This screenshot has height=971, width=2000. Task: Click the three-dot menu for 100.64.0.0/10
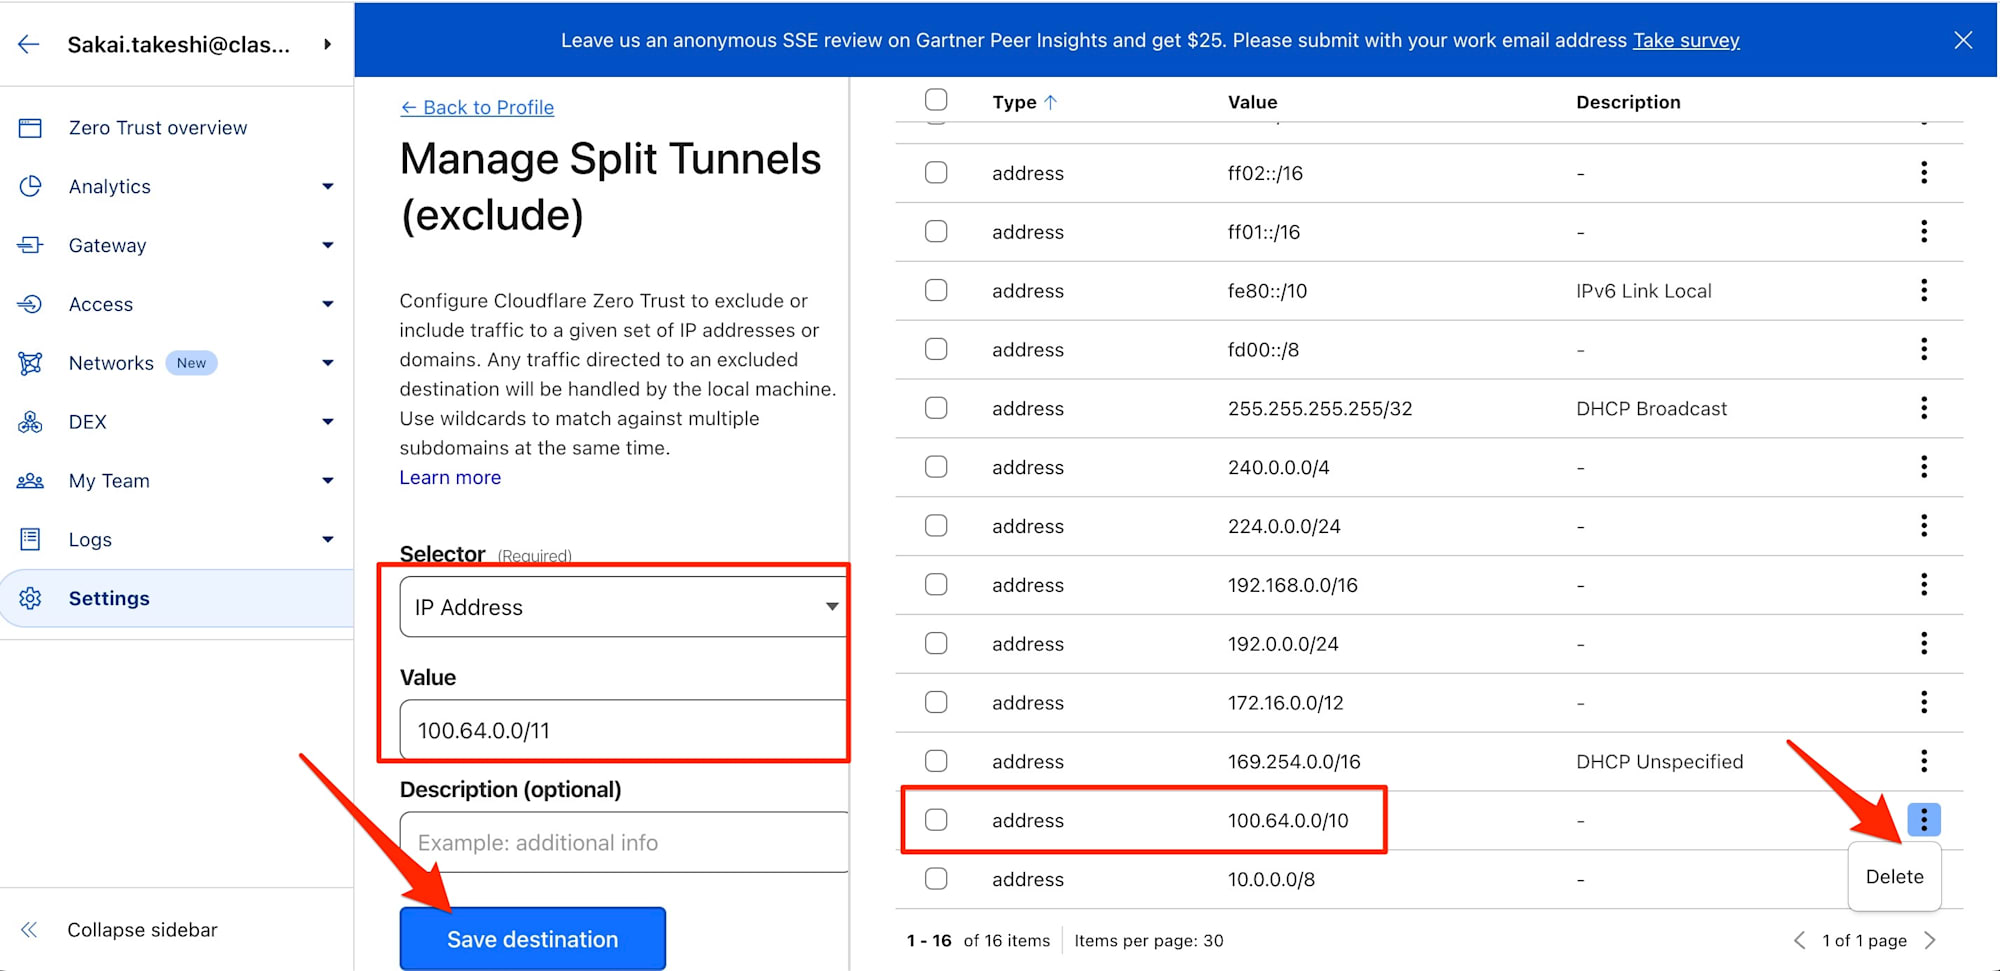point(1924,820)
